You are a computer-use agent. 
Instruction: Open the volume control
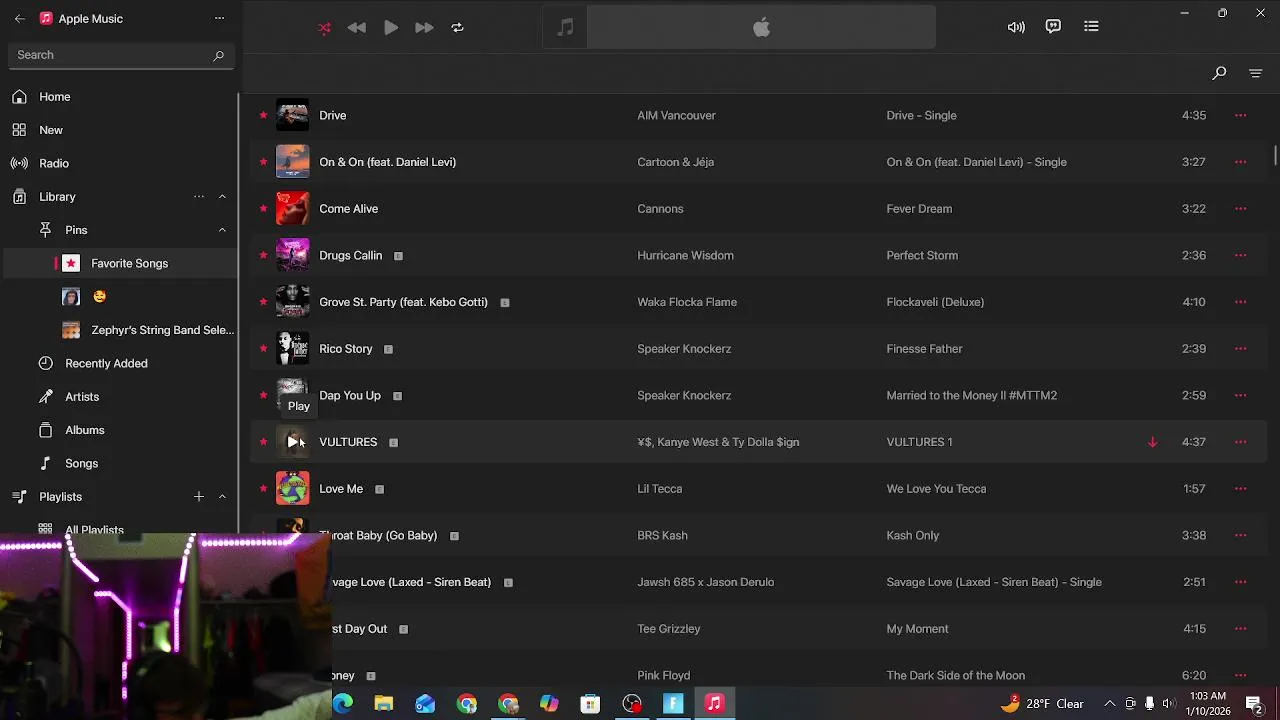(1016, 27)
